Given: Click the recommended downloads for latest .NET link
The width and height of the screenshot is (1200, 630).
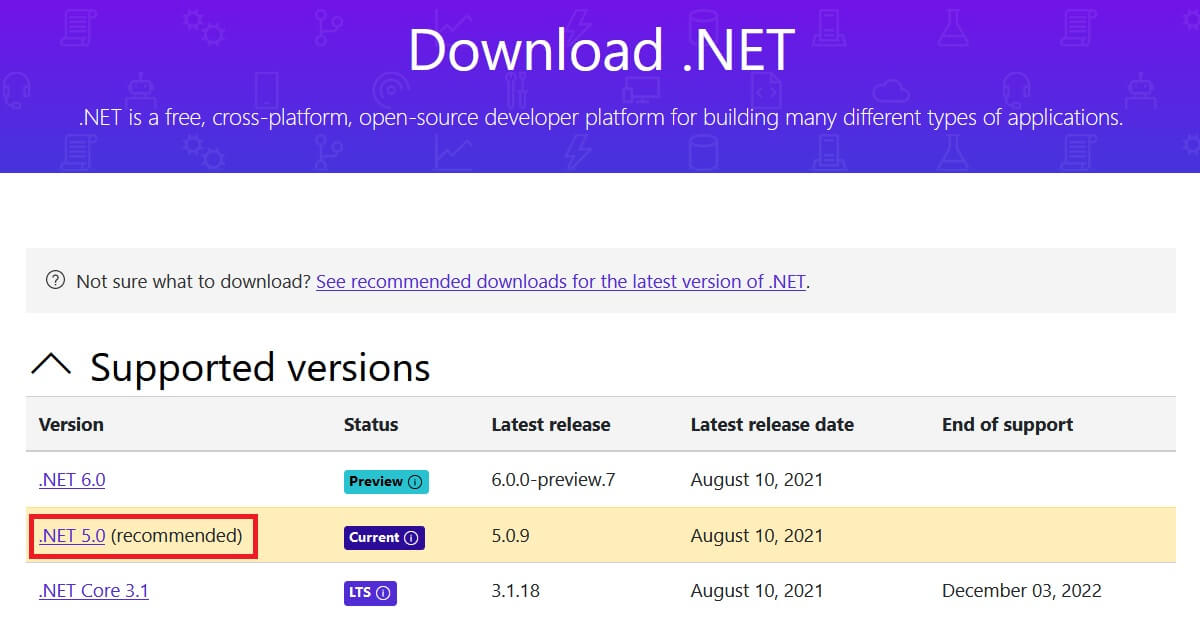Looking at the screenshot, I should (x=561, y=281).
